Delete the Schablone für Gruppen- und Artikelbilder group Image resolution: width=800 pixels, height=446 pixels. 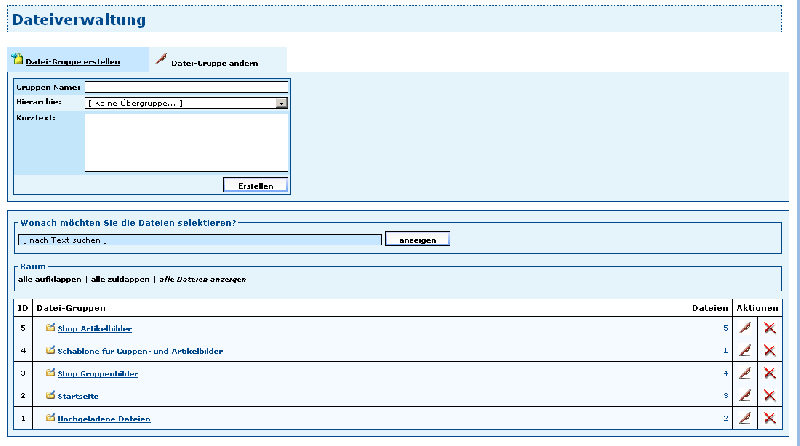[769, 350]
